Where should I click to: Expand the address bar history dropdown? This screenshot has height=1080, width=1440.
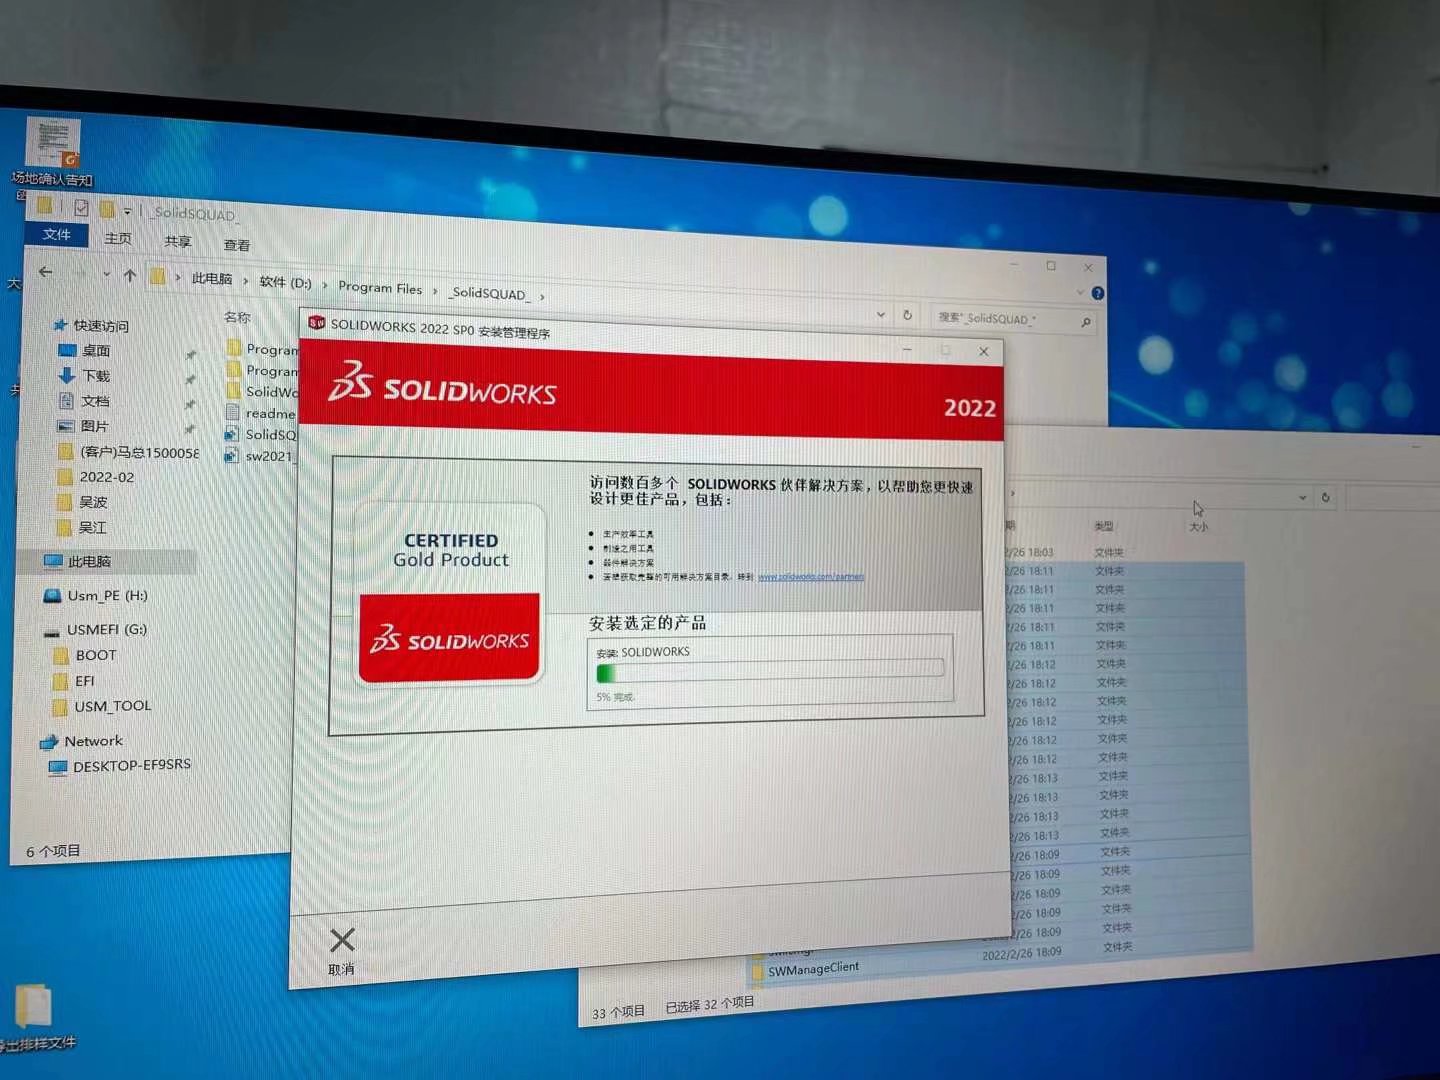point(880,314)
